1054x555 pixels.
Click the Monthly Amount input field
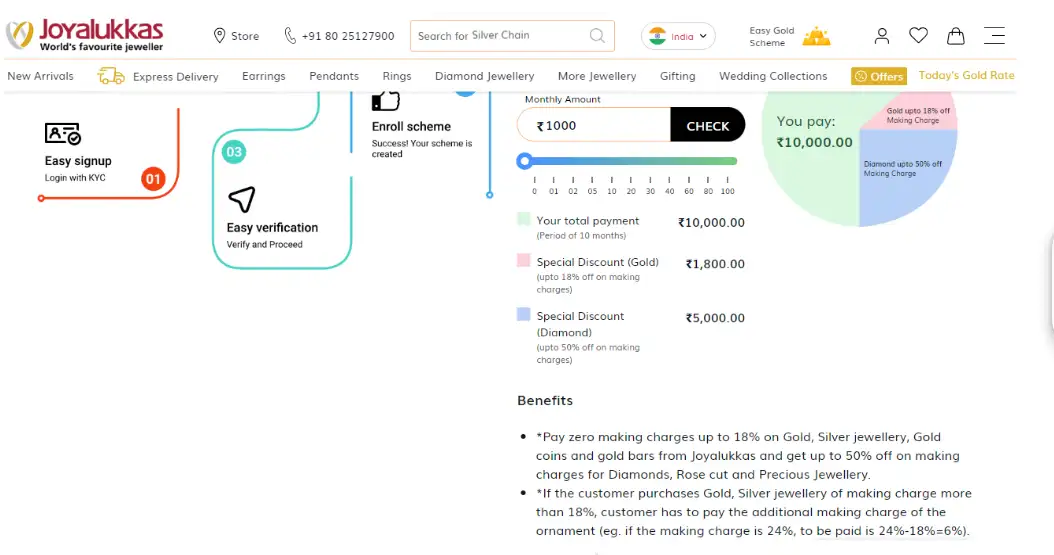[x=595, y=126]
